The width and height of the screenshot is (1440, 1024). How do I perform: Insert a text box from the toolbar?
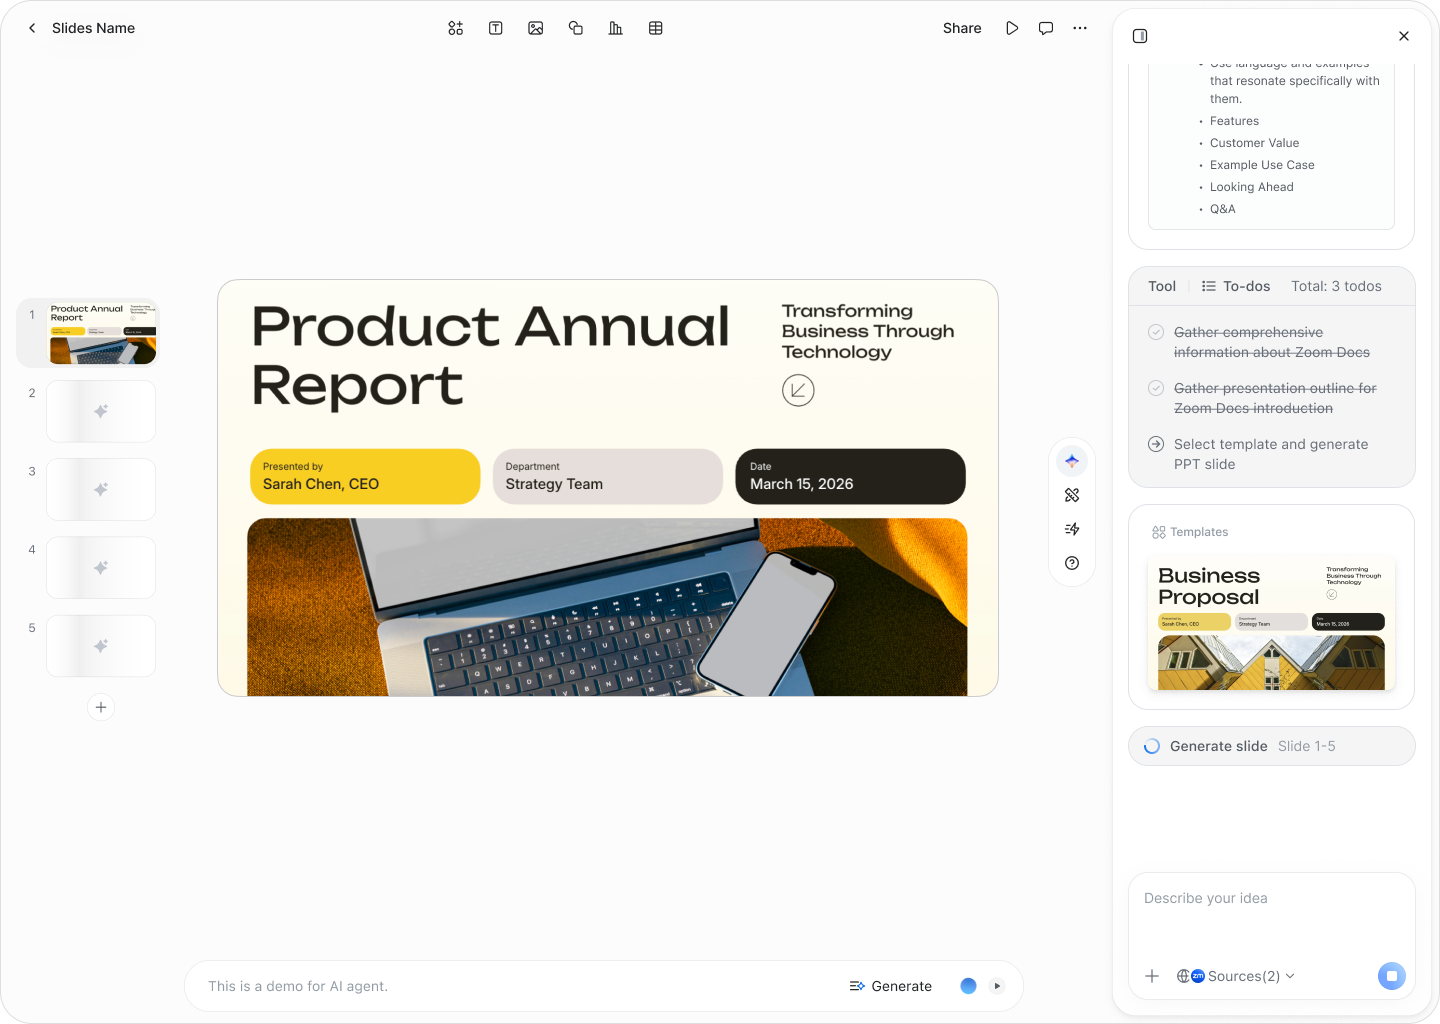(x=496, y=28)
